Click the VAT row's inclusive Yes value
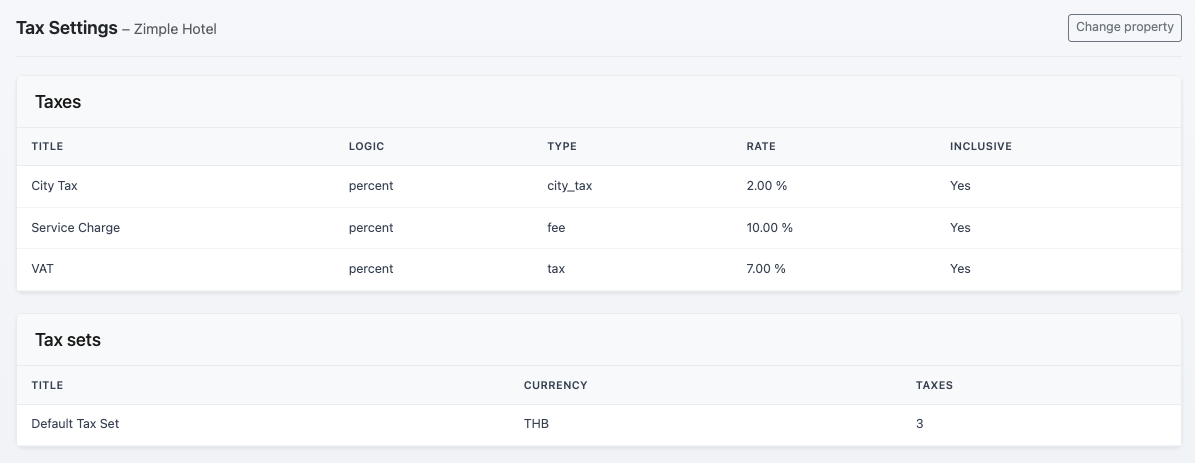 click(x=960, y=269)
